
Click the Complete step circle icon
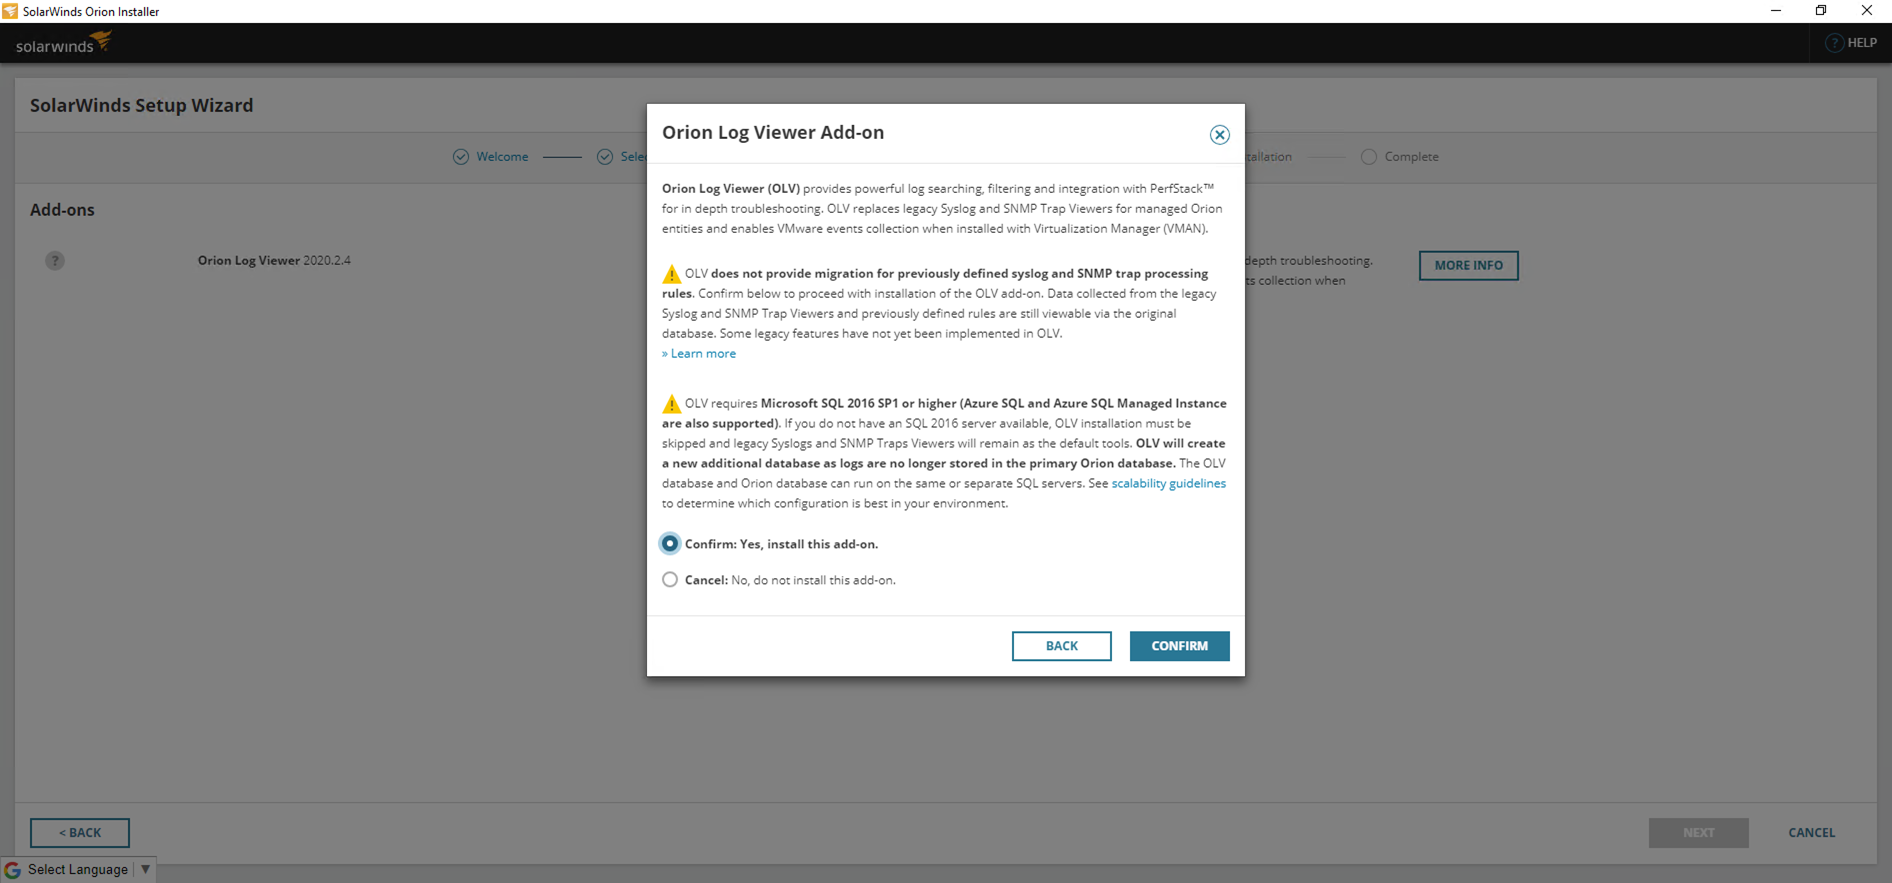1369,157
